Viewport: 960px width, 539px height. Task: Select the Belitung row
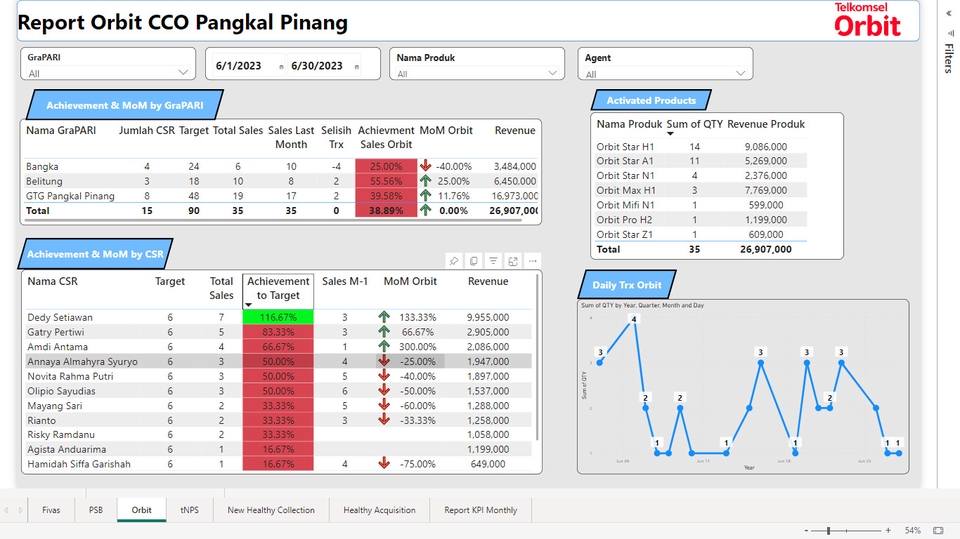(282, 181)
